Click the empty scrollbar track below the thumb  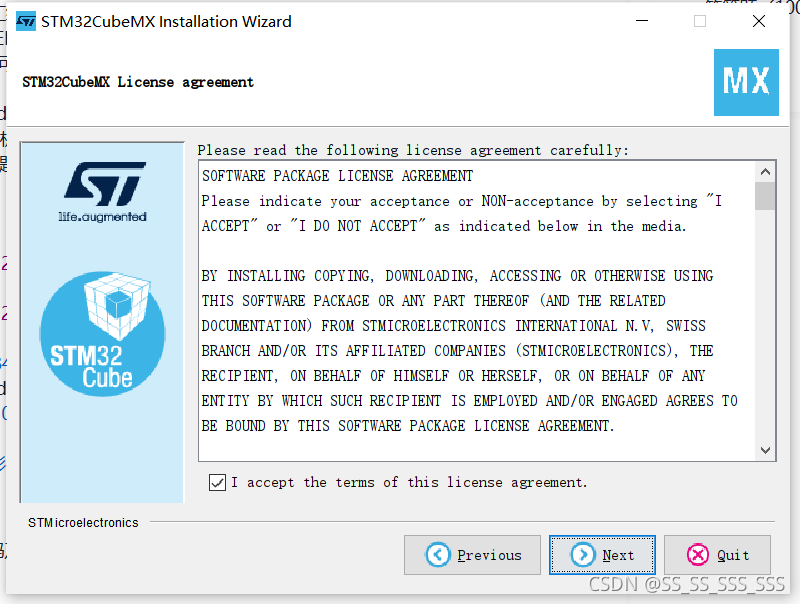pyautogui.click(x=765, y=325)
